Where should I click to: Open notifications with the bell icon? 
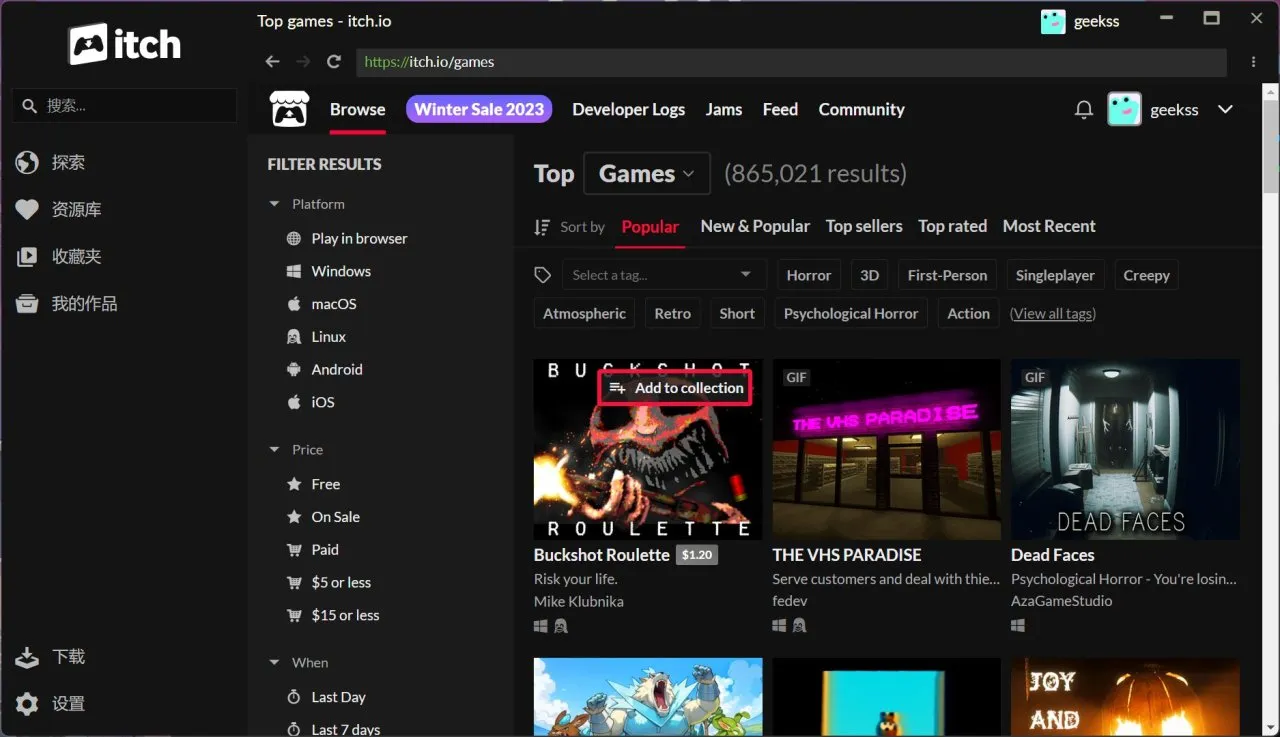(1083, 110)
